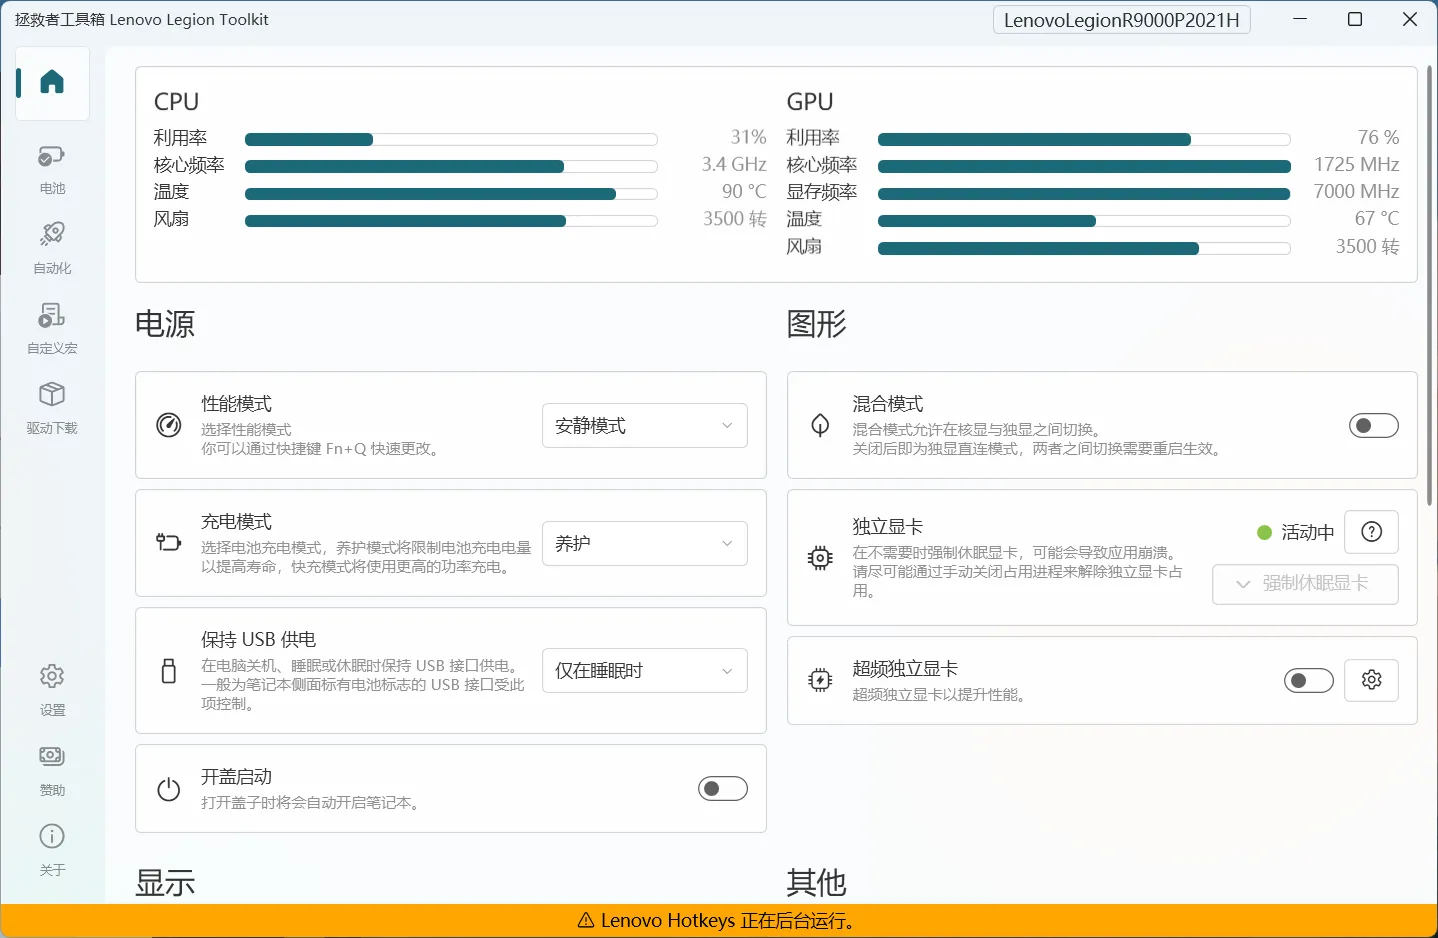This screenshot has height=938, width=1438.
Task: Open the 性能模式 performance mode dropdown
Action: point(644,425)
